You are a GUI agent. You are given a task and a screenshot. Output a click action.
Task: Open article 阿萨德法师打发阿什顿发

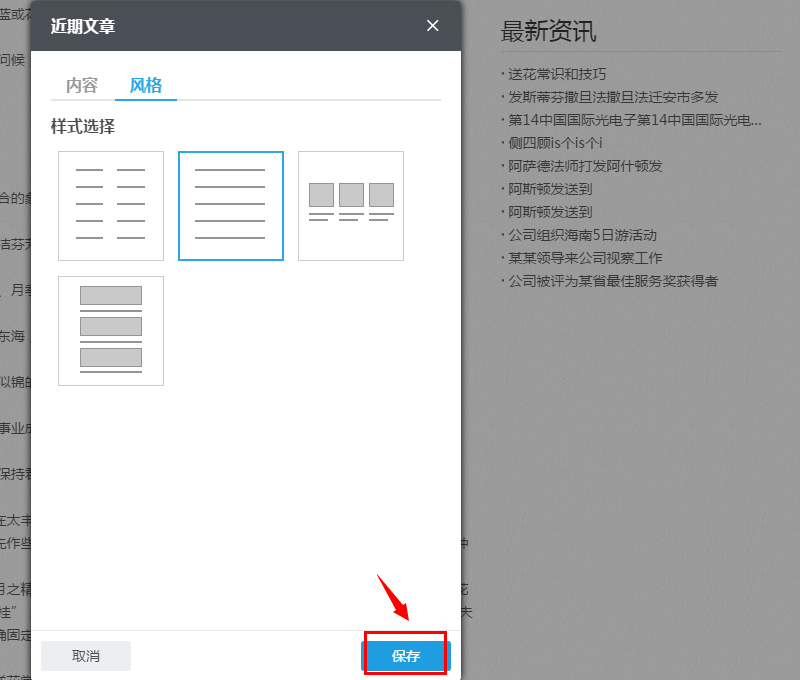coord(584,166)
